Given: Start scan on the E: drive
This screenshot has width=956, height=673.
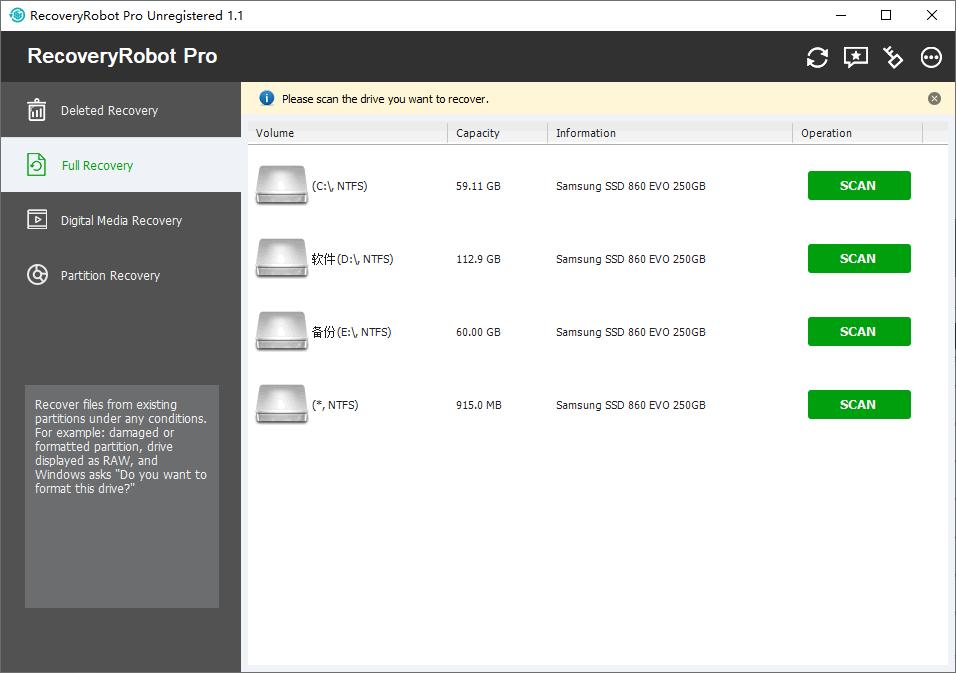Looking at the screenshot, I should click(858, 332).
